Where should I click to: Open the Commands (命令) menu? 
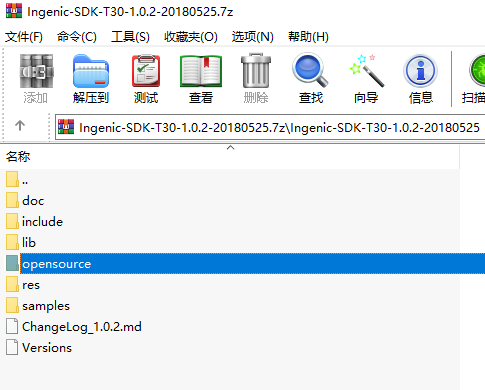pos(77,37)
